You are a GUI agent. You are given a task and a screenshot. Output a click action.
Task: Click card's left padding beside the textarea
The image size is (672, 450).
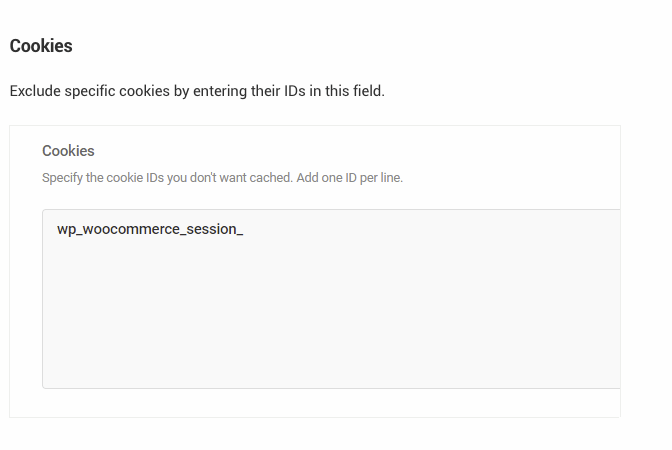click(x=25, y=298)
